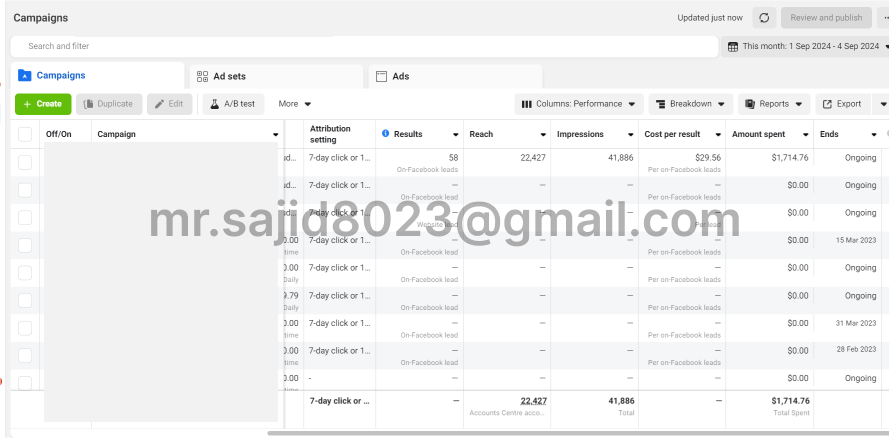
Task: Click the Search and filter field
Action: click(360, 46)
